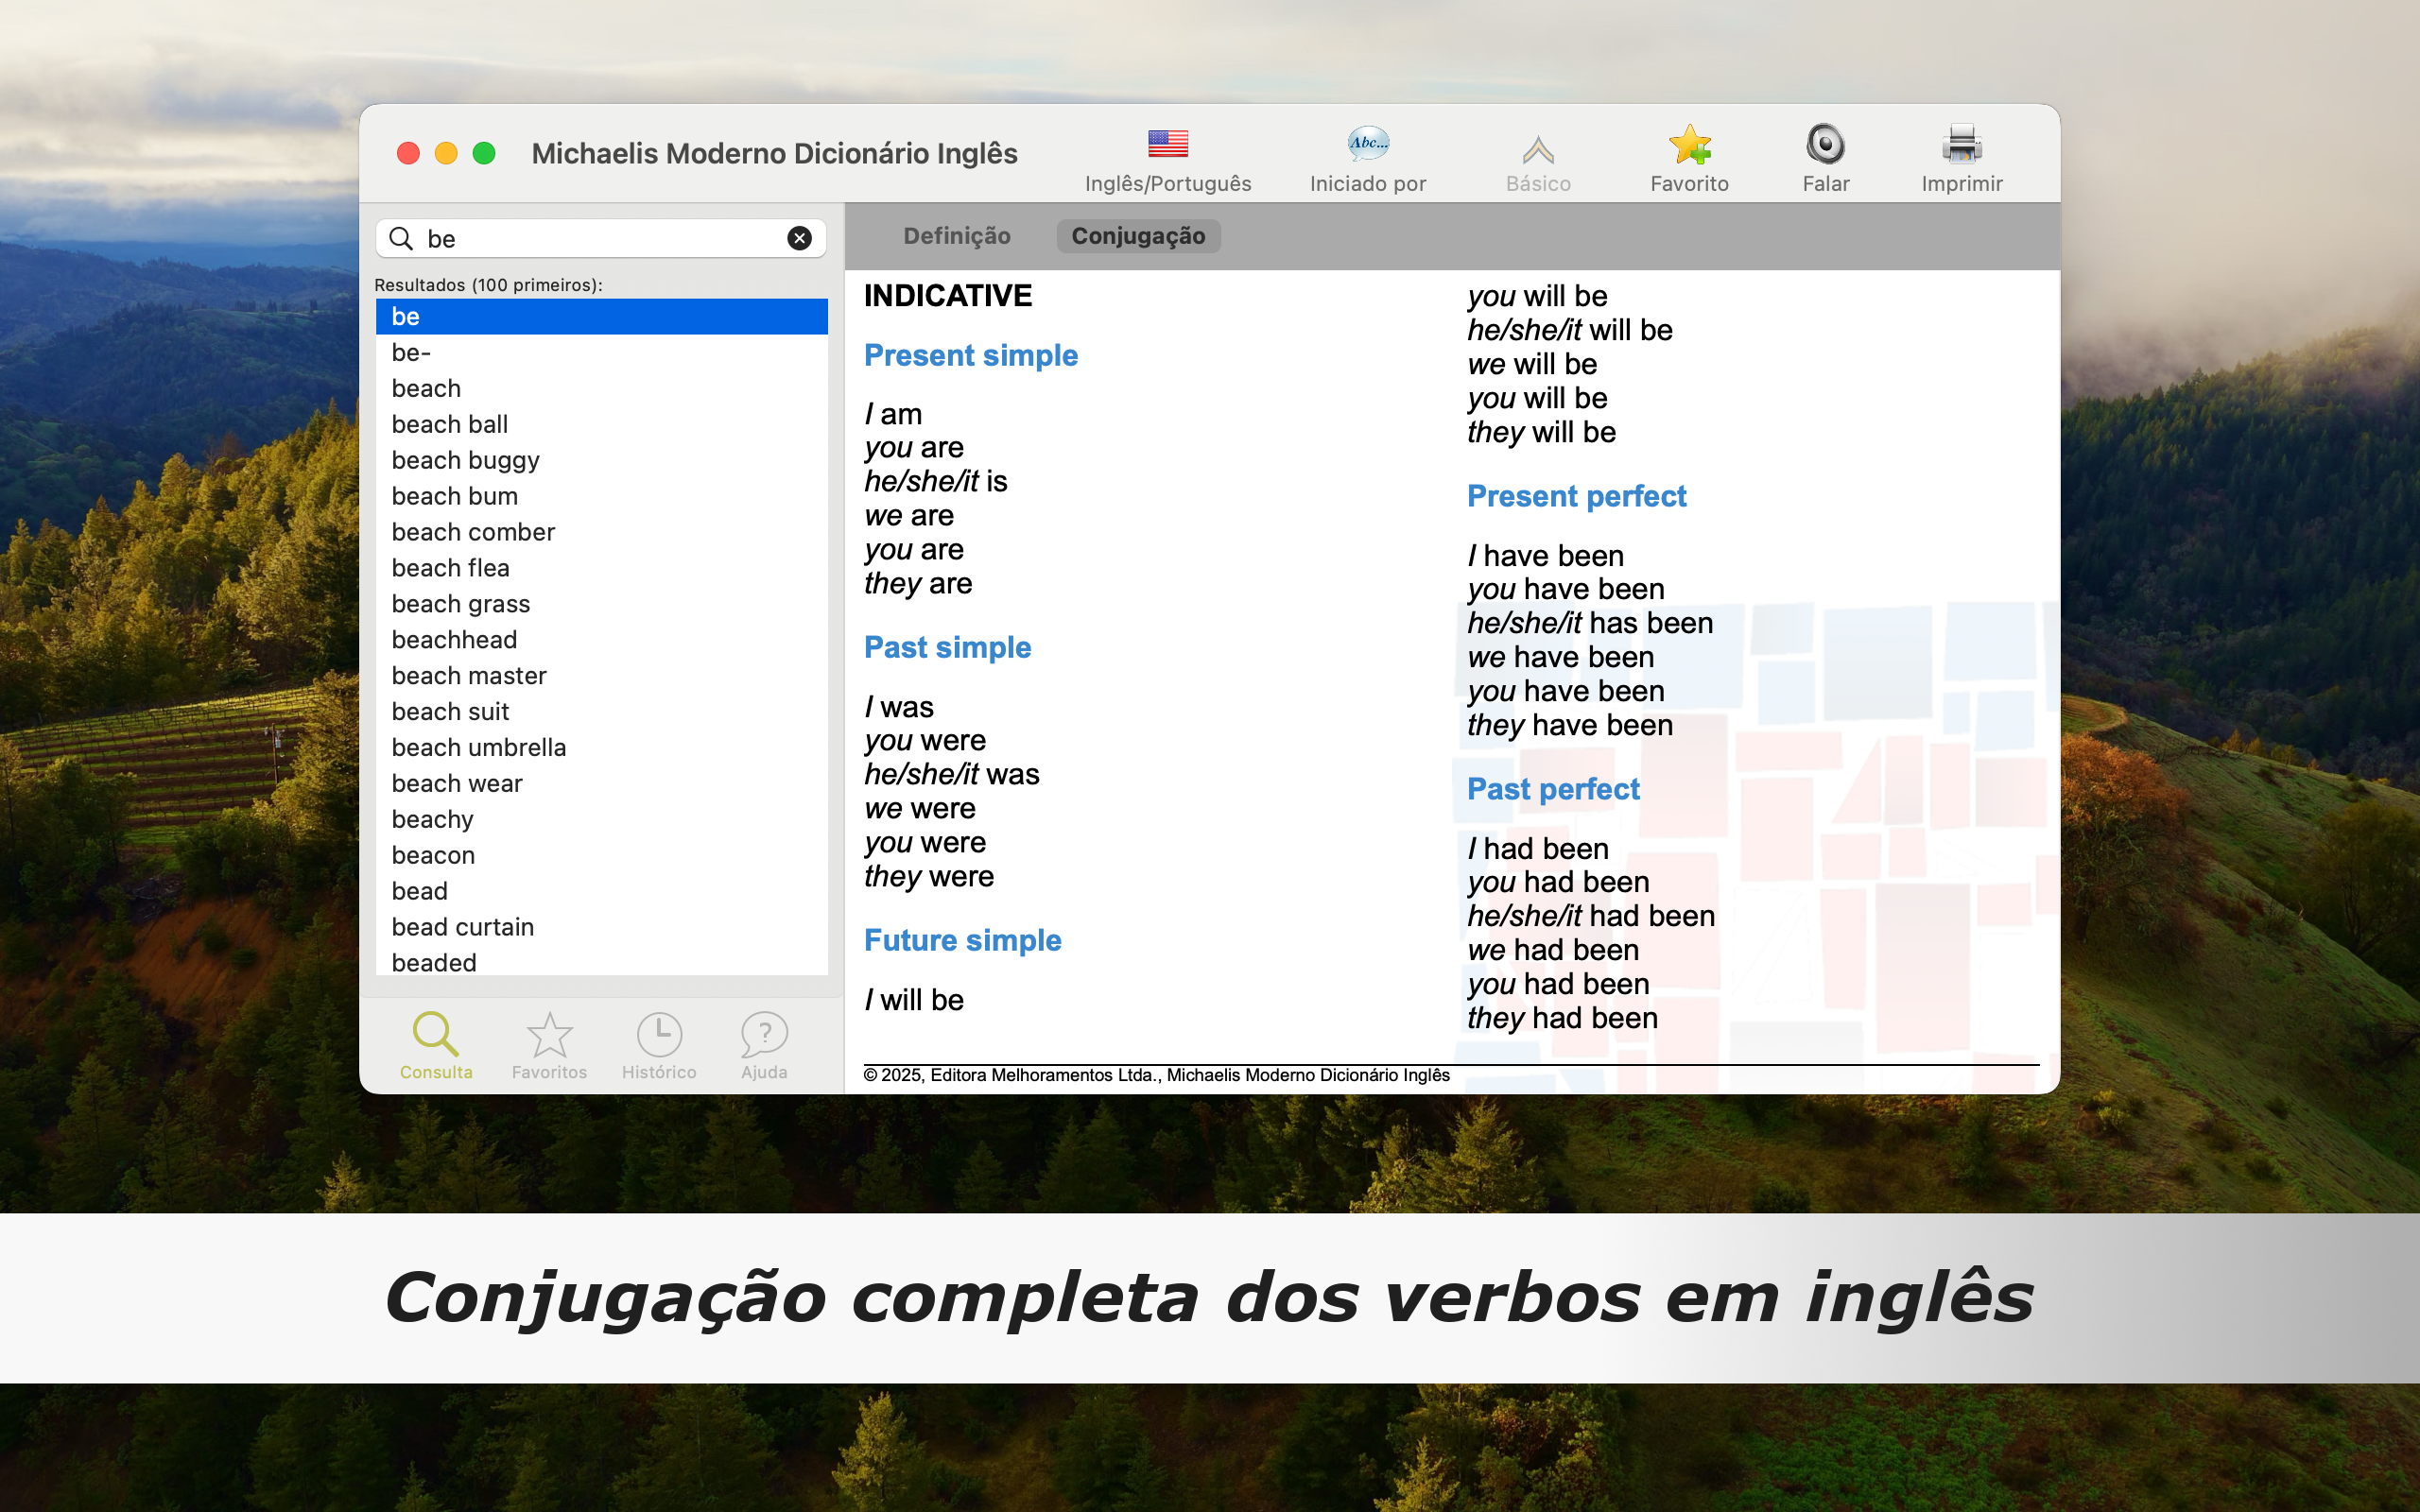2420x1512 pixels.
Task: Click the 'INDICATIVE' heading
Action: [x=947, y=296]
